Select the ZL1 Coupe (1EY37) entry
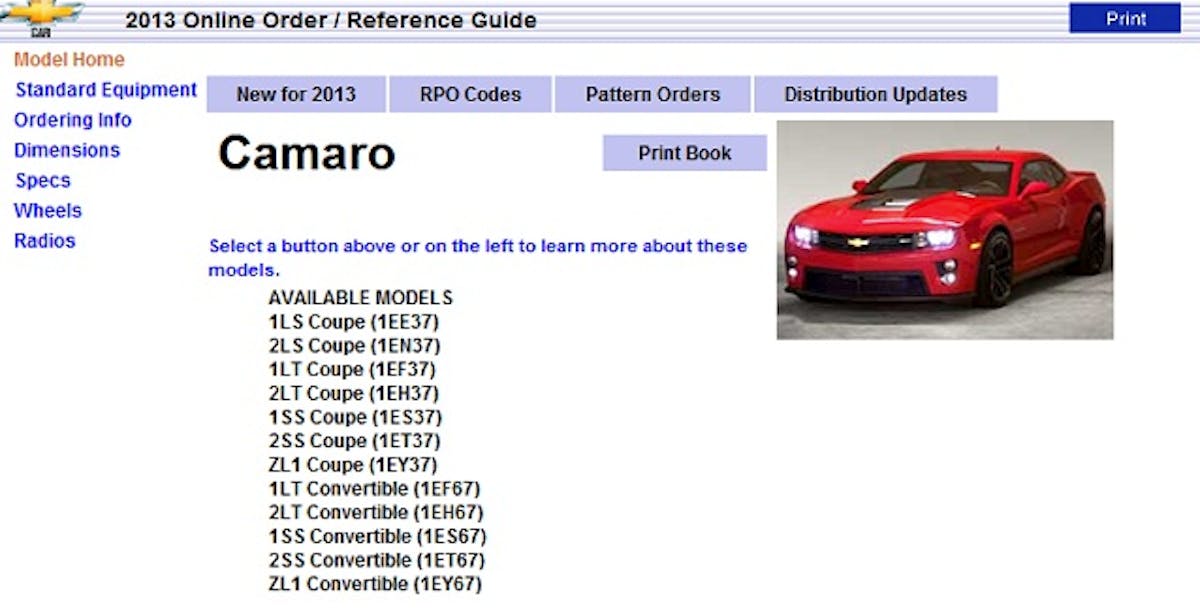This screenshot has width=1200, height=613. [x=353, y=465]
